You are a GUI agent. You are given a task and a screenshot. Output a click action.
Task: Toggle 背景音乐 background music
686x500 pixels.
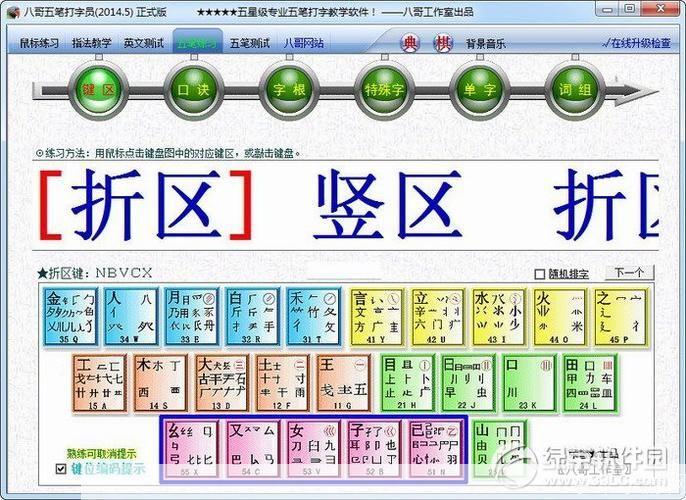coord(486,44)
